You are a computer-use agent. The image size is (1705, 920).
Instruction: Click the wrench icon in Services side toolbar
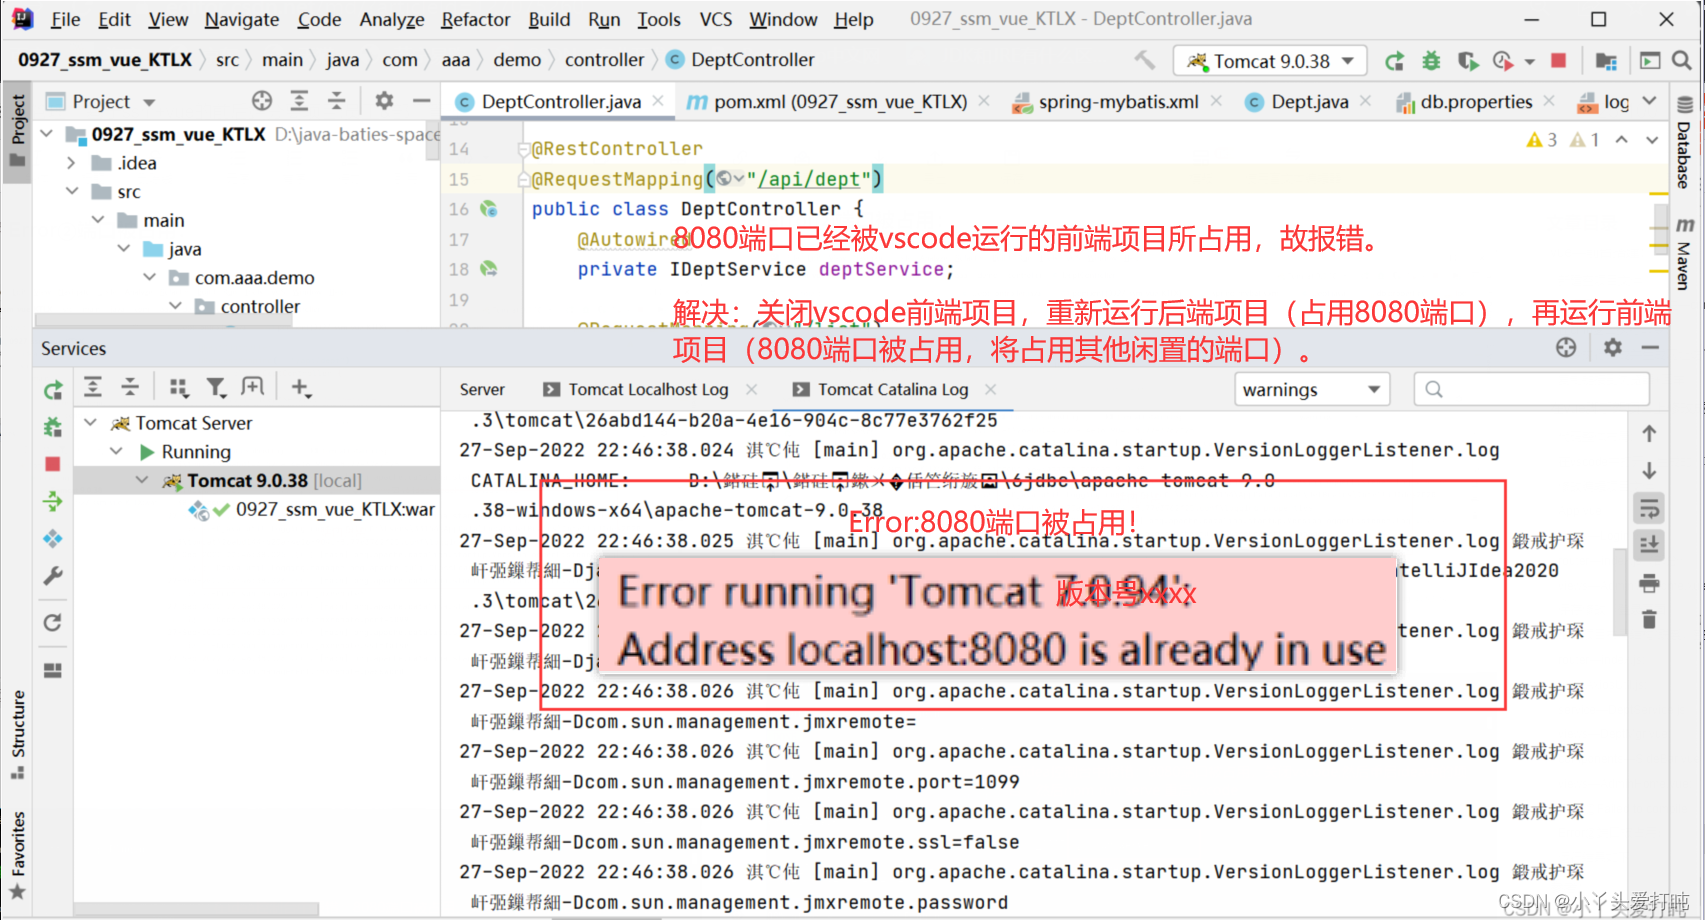pyautogui.click(x=53, y=576)
